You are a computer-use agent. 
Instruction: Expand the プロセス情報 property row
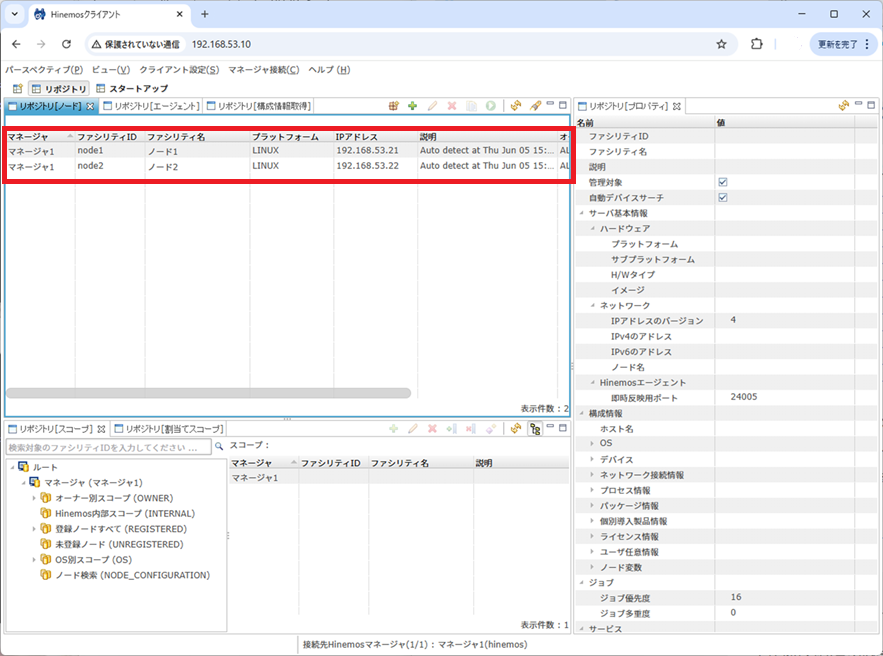pos(592,490)
